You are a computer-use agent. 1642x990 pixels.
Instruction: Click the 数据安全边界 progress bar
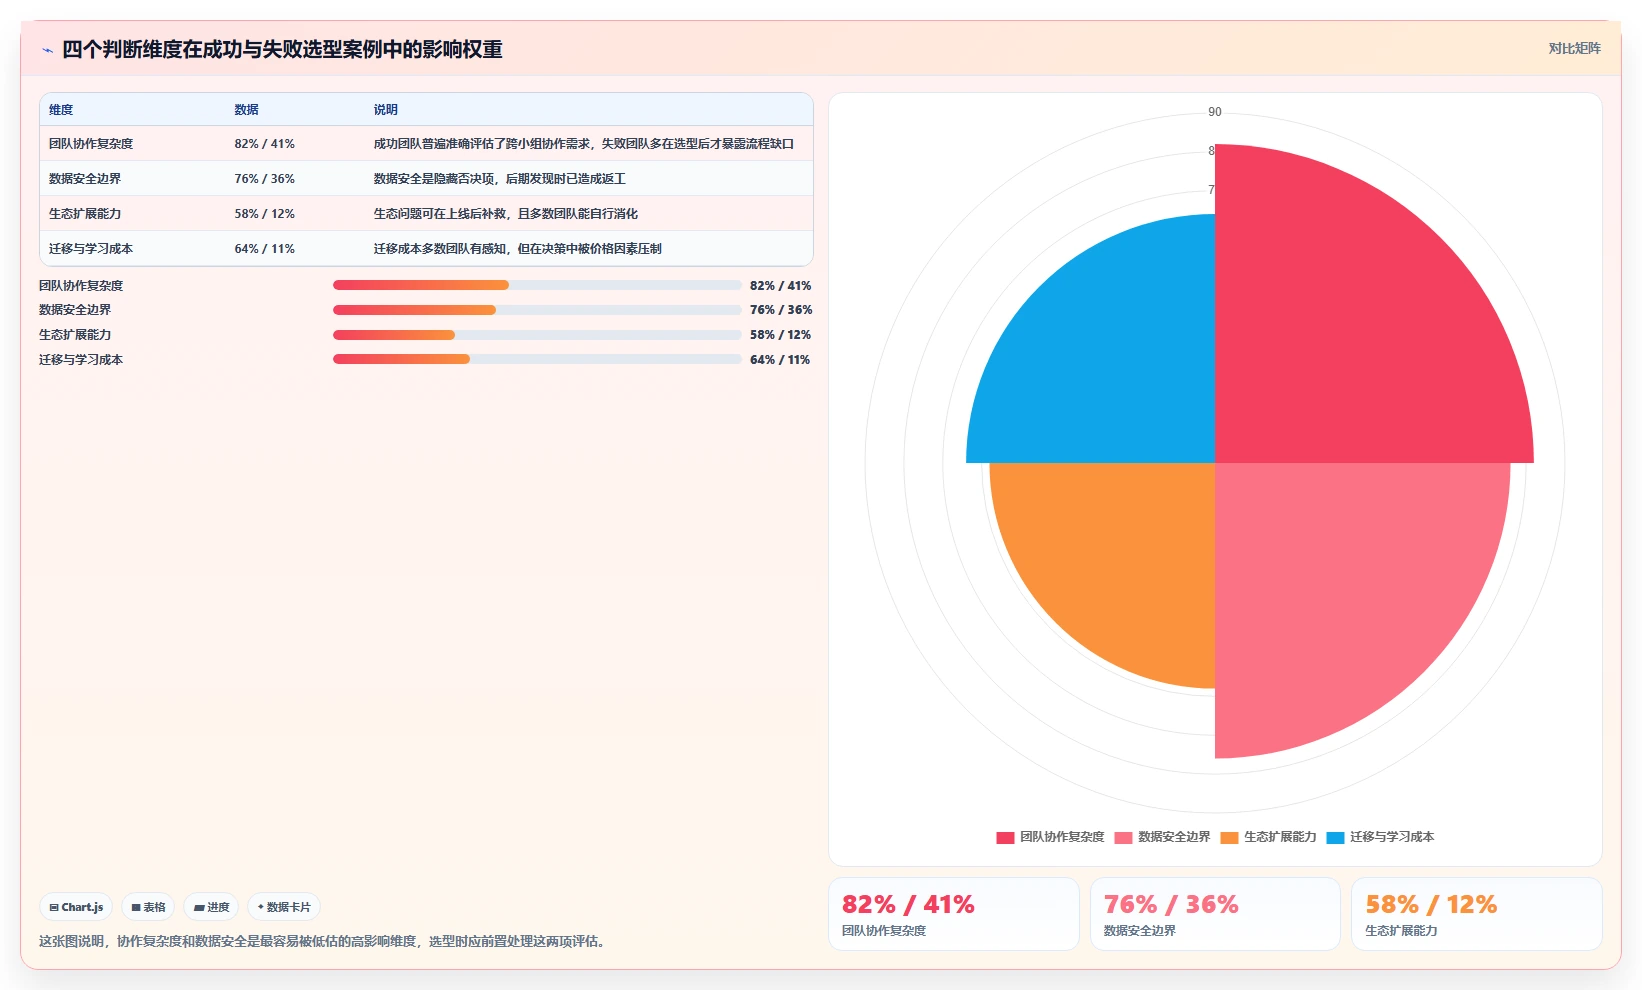pos(537,310)
